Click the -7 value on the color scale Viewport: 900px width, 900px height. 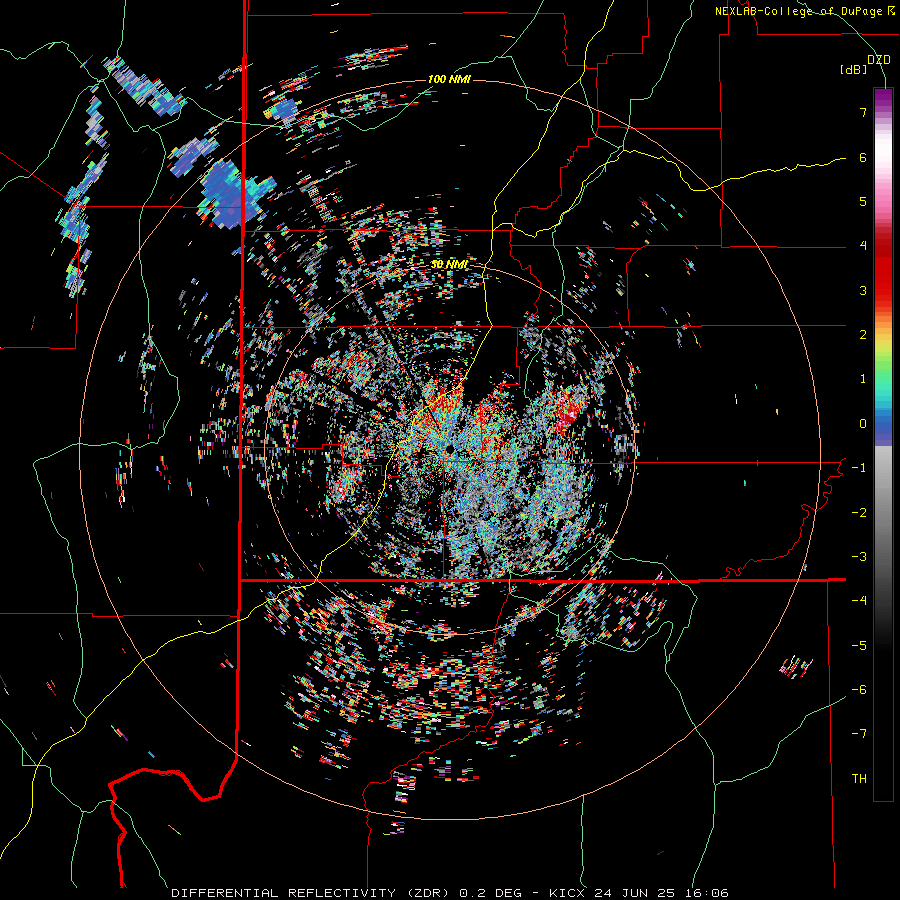859,734
